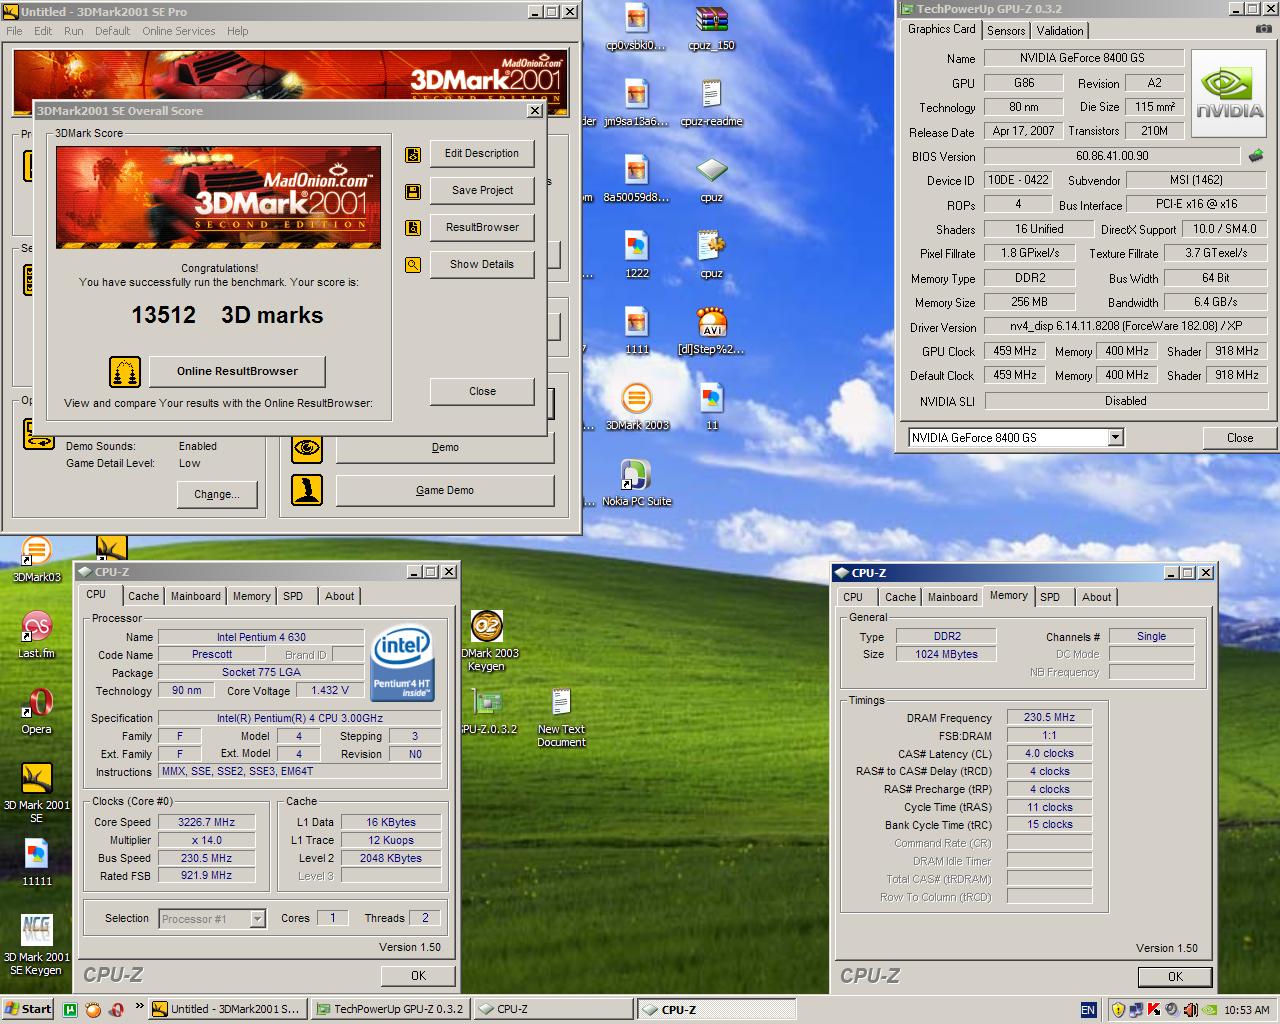
Task: Click the Save Project floppy icon
Action: 413,191
